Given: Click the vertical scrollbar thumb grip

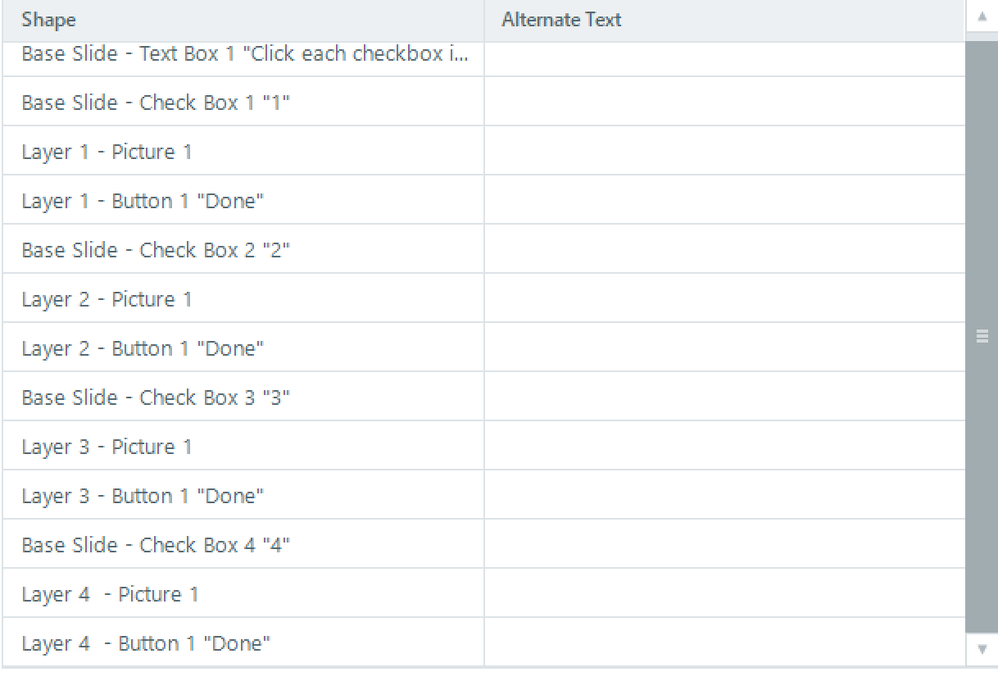Looking at the screenshot, I should [981, 337].
